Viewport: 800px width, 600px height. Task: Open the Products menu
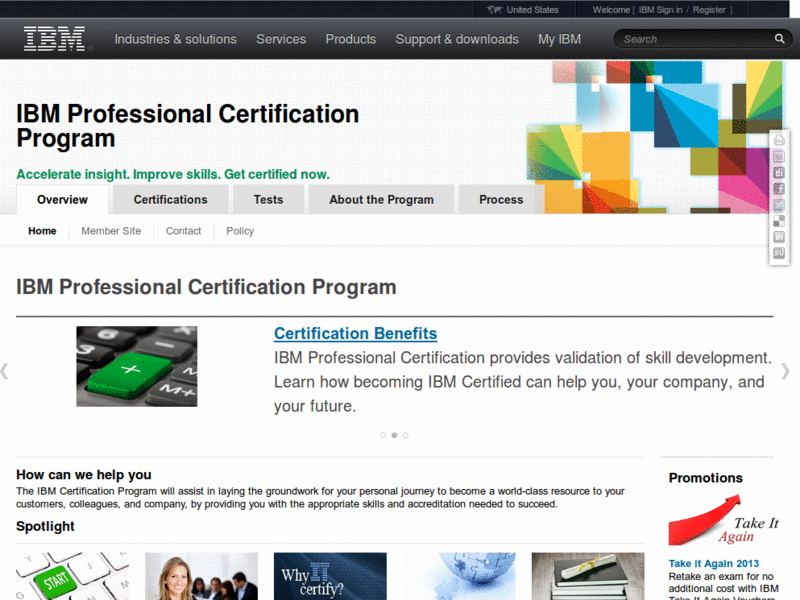(x=351, y=39)
